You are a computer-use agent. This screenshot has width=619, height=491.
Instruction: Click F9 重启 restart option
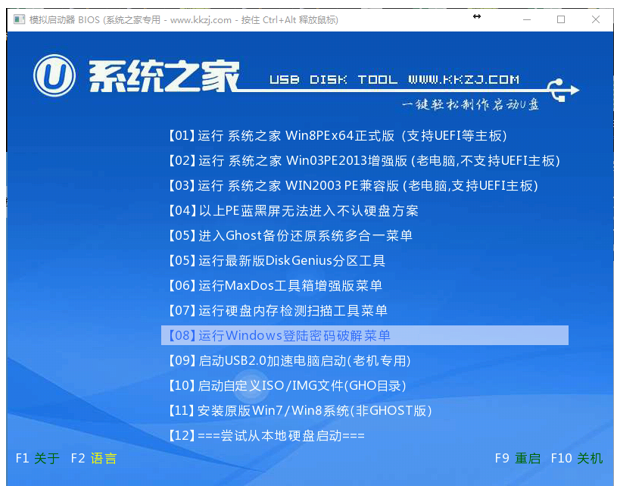tap(518, 458)
